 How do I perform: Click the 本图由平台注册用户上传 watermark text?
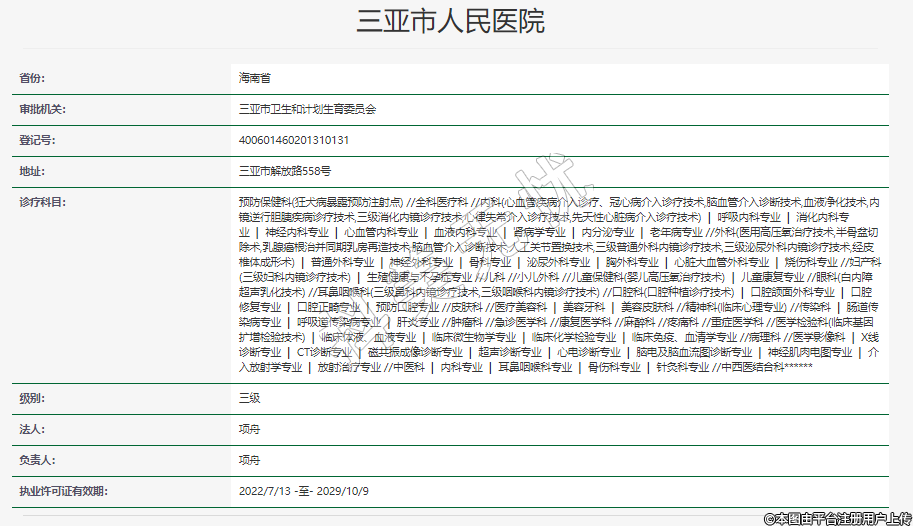tap(838, 518)
